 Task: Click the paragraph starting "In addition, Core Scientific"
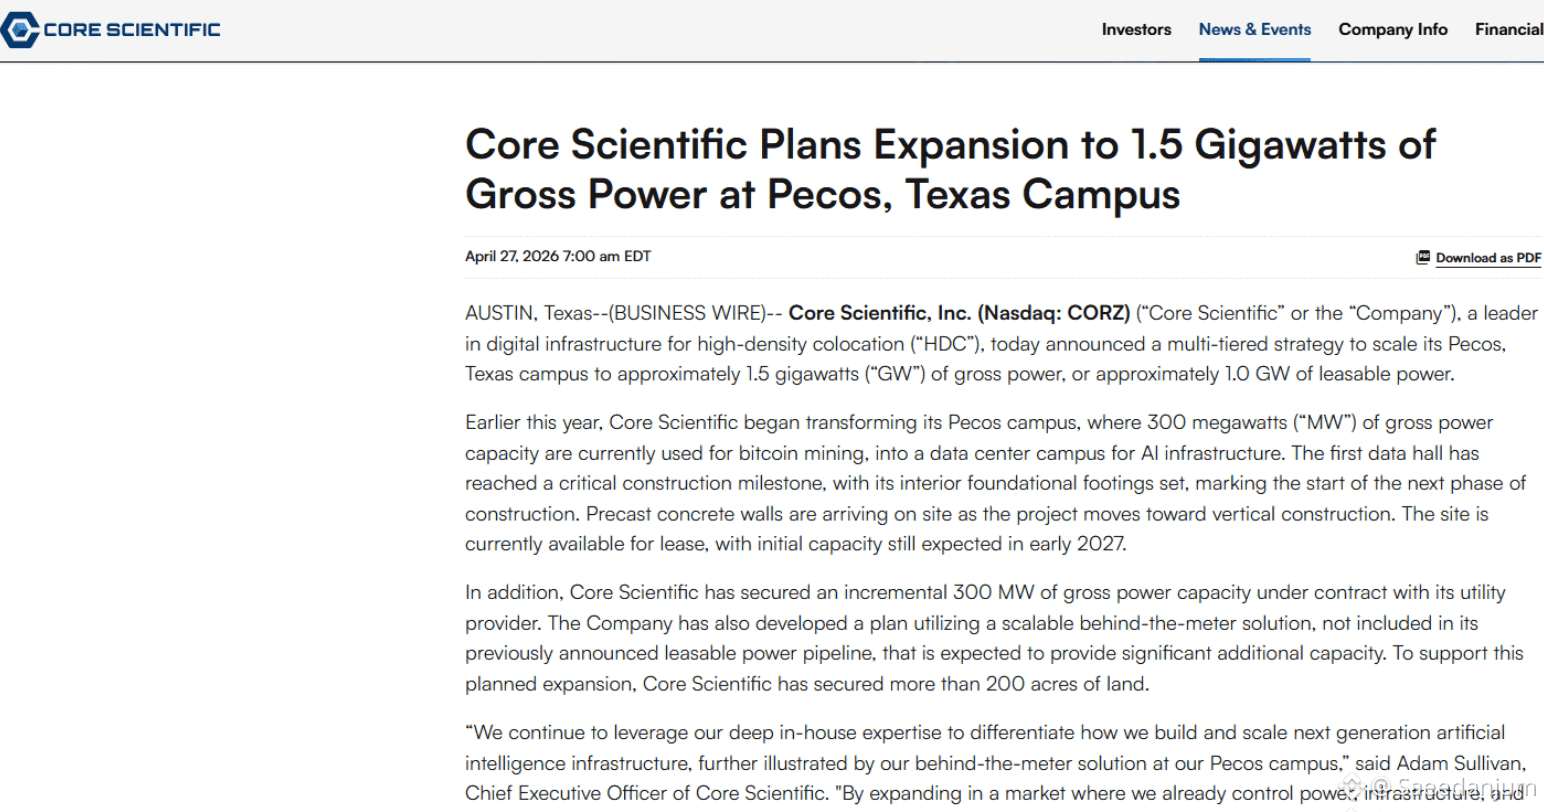[x=994, y=638]
